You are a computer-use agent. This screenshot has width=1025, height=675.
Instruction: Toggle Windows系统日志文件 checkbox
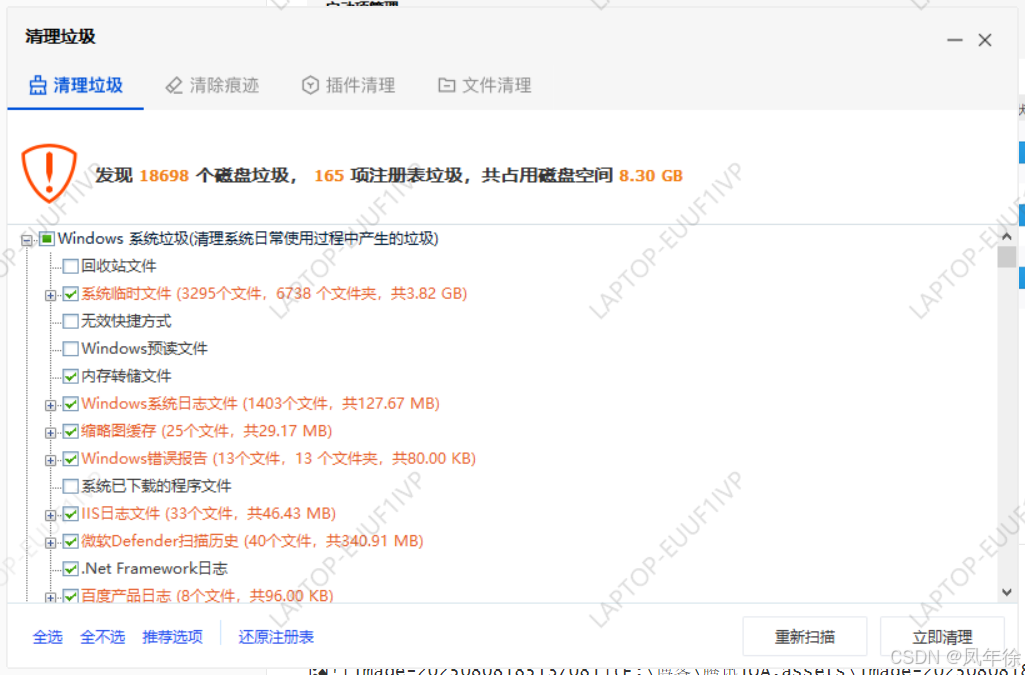click(x=71, y=404)
